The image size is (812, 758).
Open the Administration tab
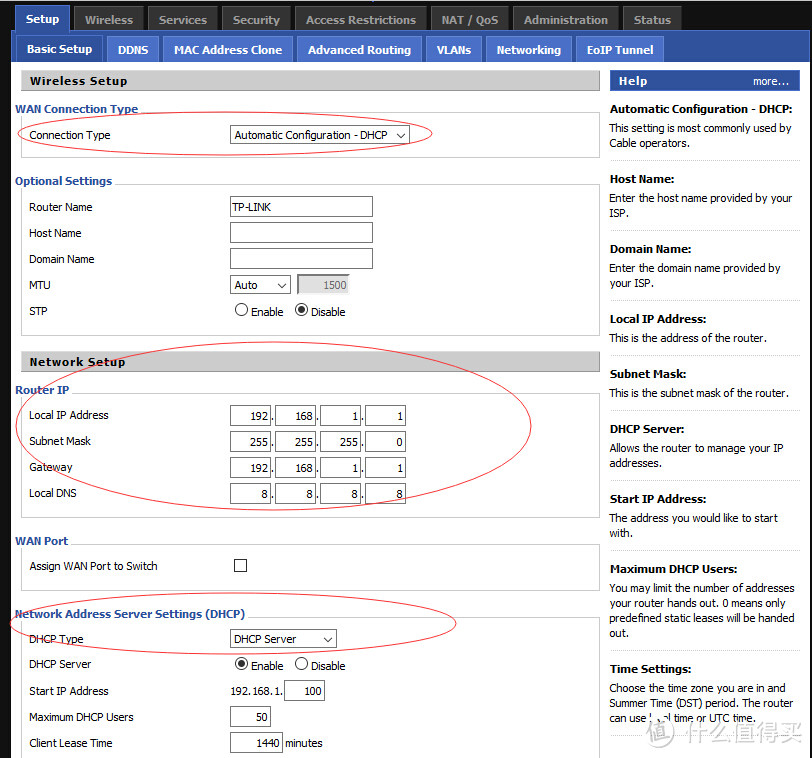(565, 19)
